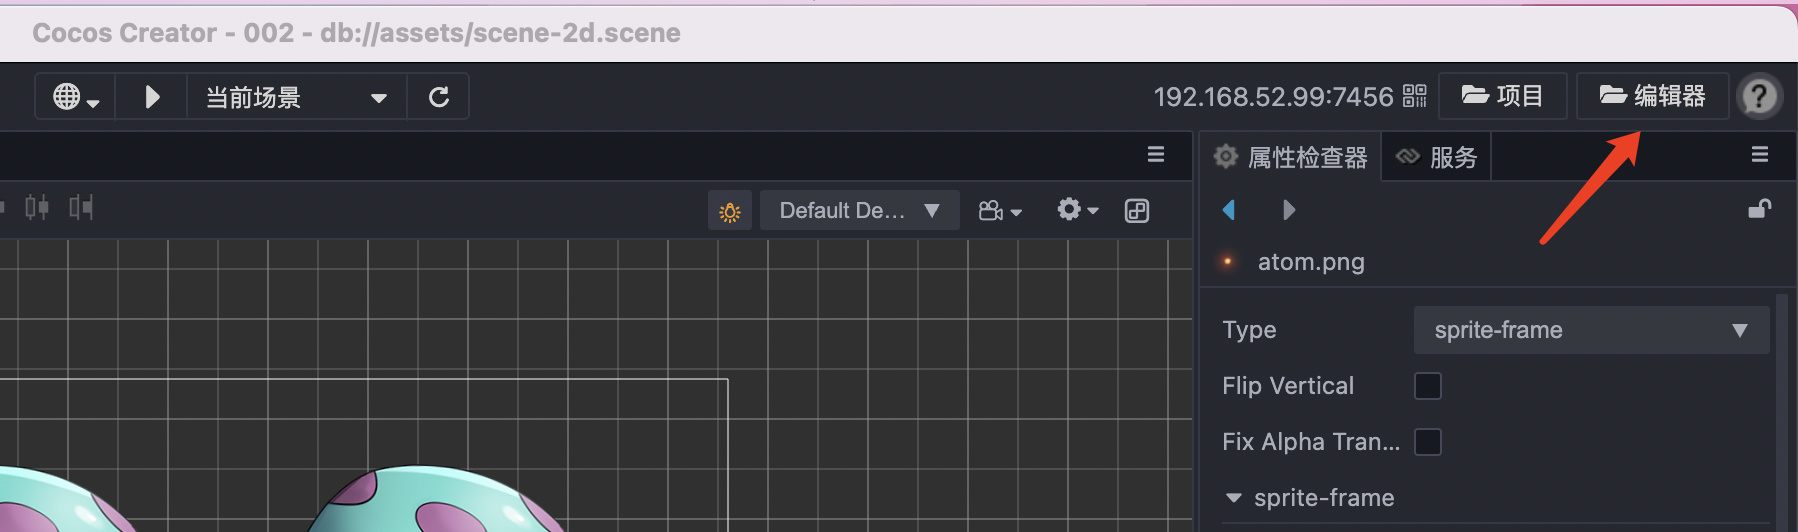Viewport: 1798px width, 532px height.
Task: Click the atom.png orange asset icon
Action: click(1228, 261)
